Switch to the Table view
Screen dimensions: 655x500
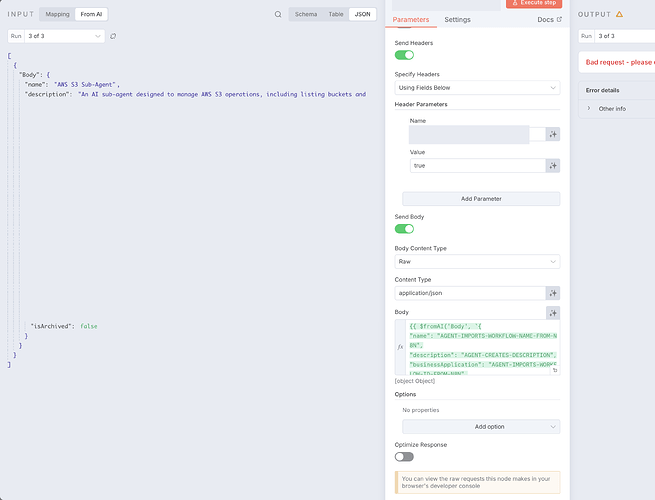336,14
